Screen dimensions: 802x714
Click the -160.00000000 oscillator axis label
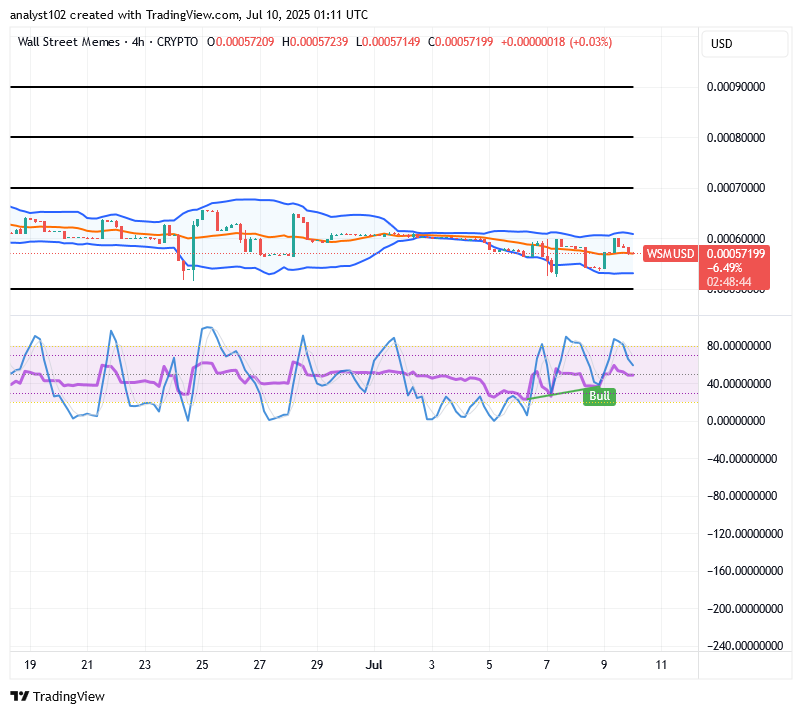pos(745,571)
